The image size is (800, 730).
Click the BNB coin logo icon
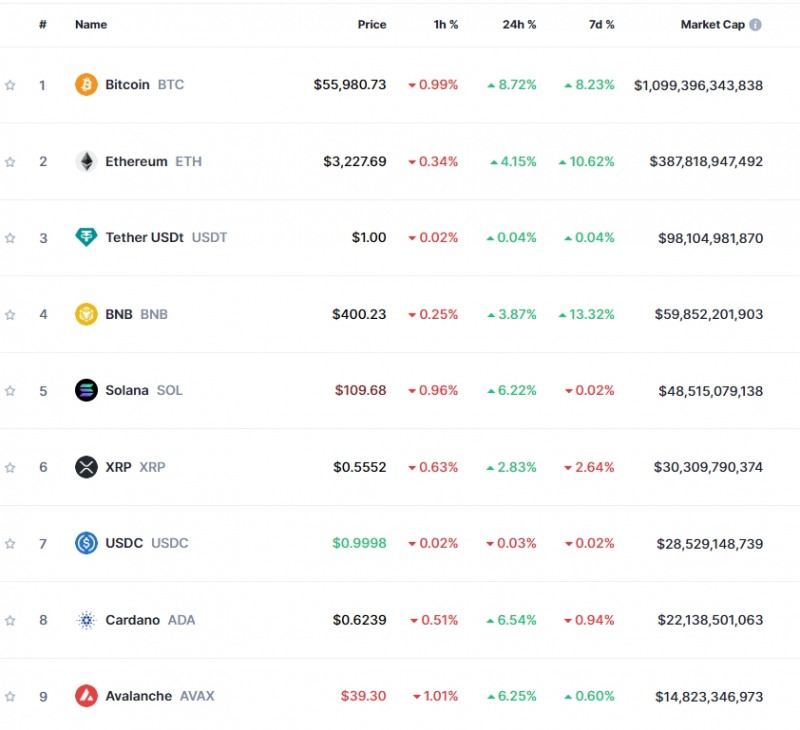[86, 314]
